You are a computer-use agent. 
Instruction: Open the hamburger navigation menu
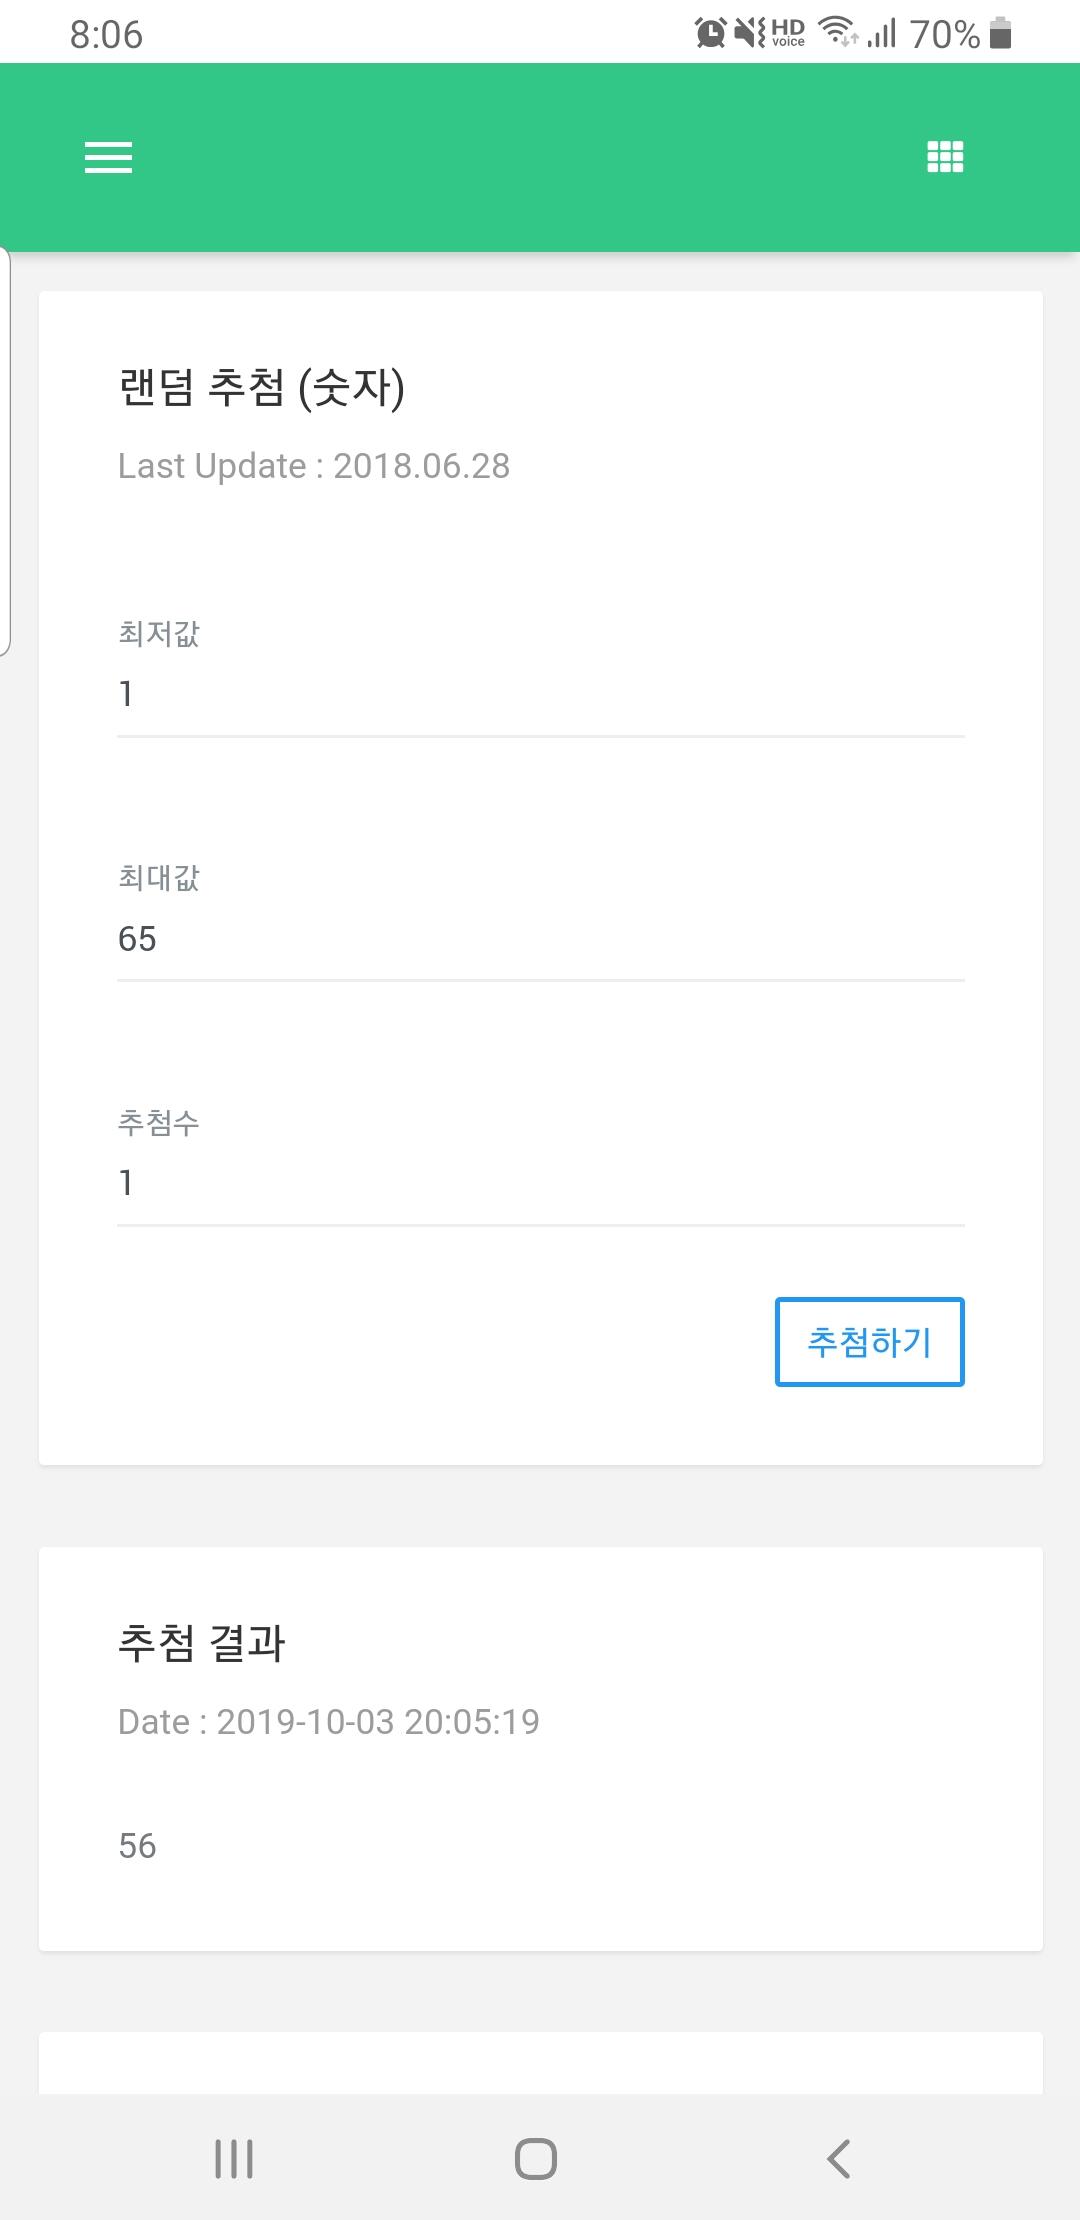click(x=108, y=157)
